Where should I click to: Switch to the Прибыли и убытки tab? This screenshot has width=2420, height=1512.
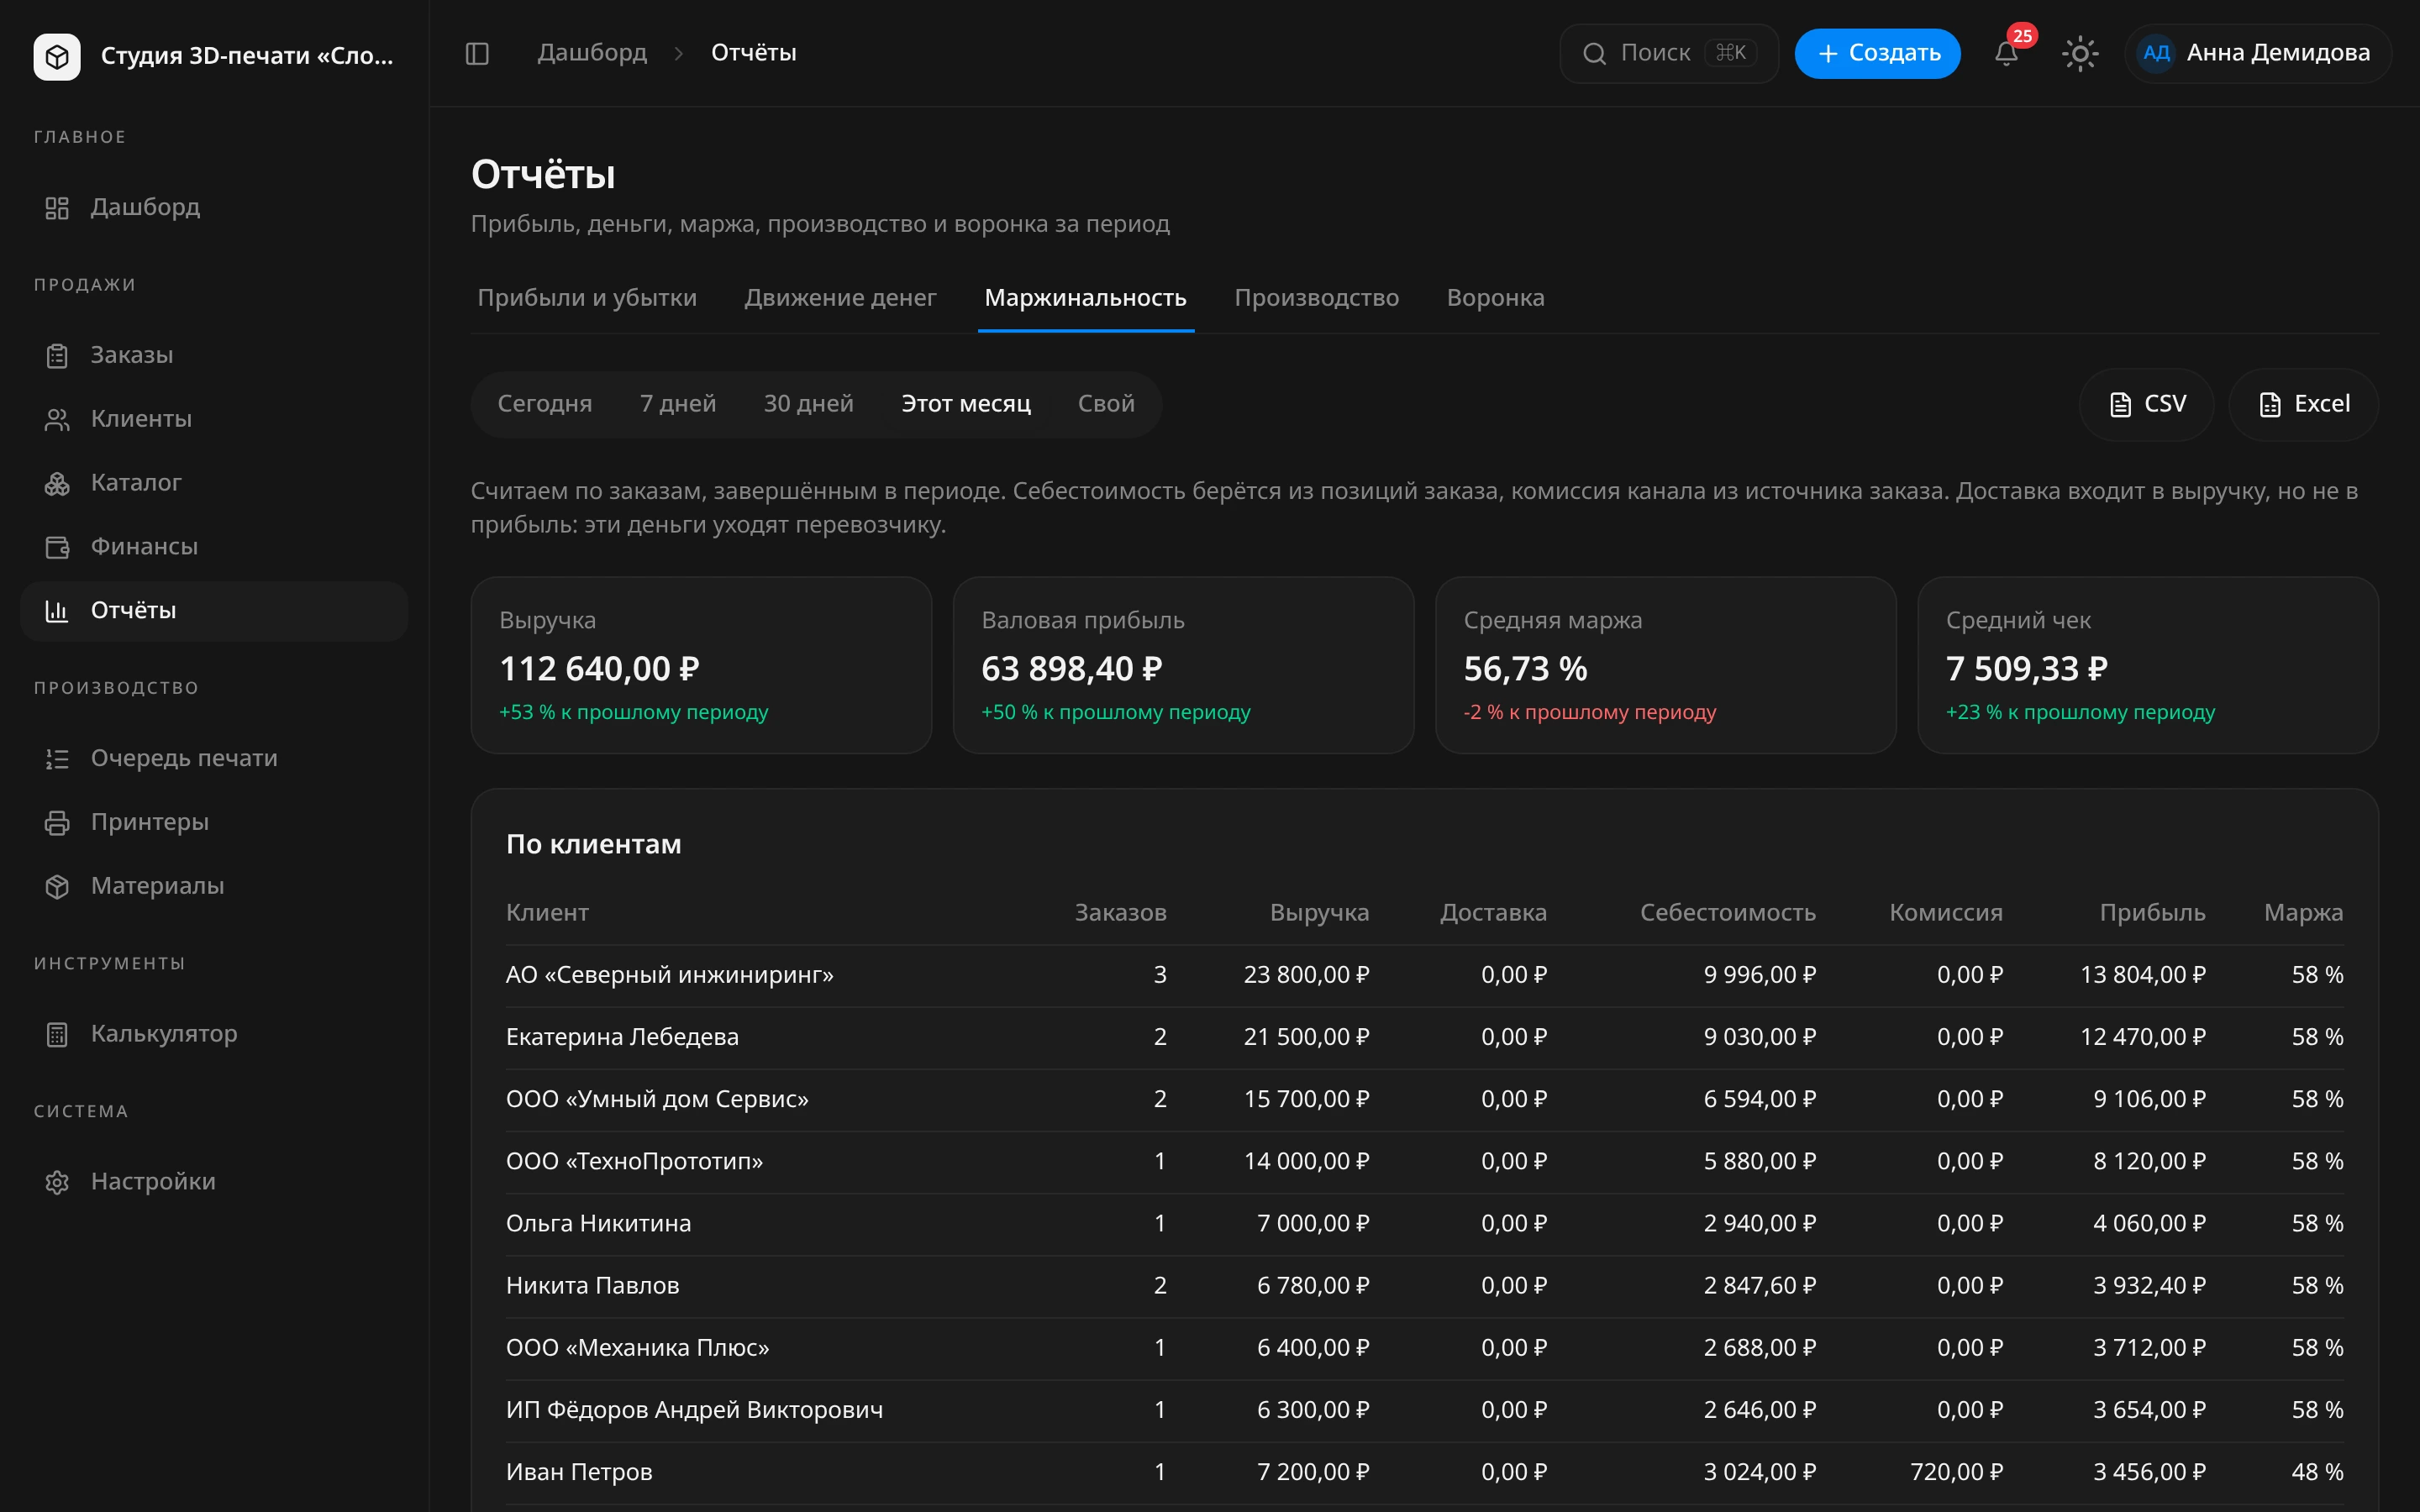pyautogui.click(x=587, y=298)
